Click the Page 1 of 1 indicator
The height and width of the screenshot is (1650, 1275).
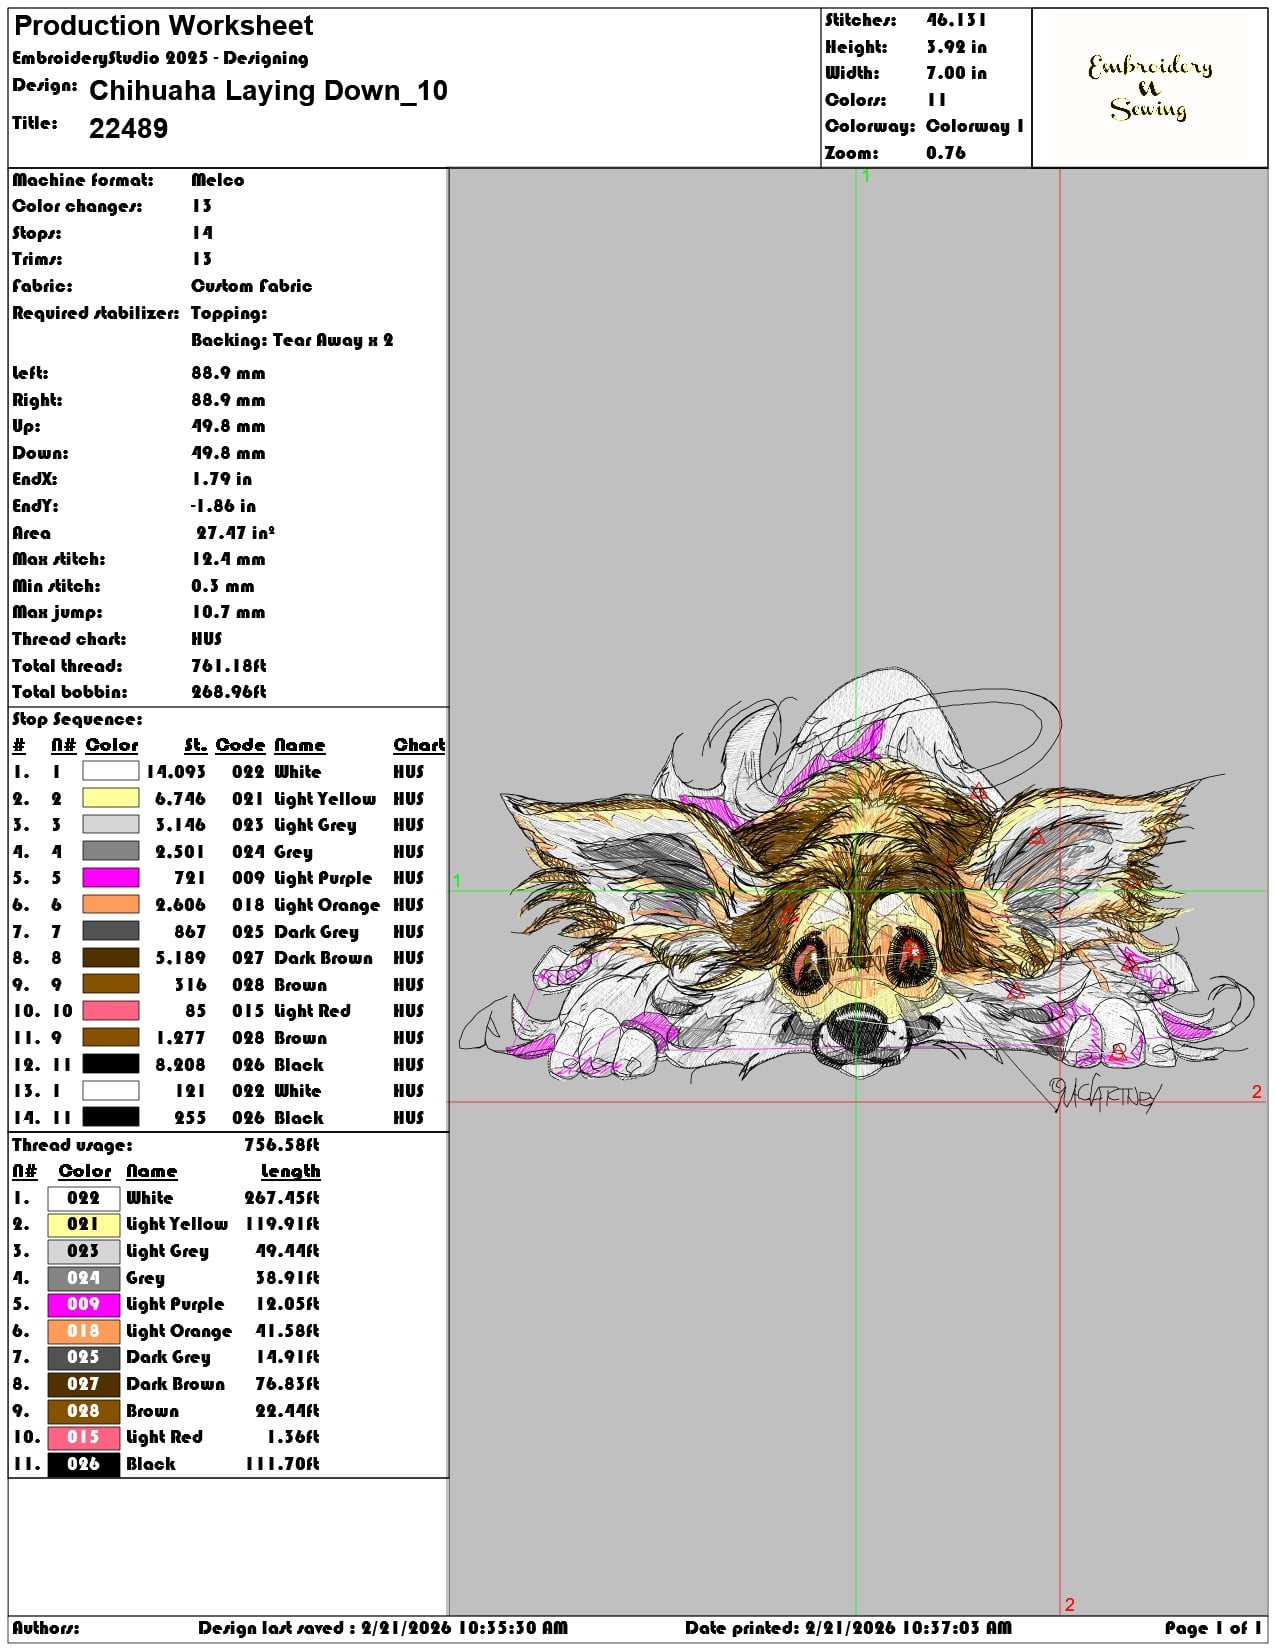1213,1628
